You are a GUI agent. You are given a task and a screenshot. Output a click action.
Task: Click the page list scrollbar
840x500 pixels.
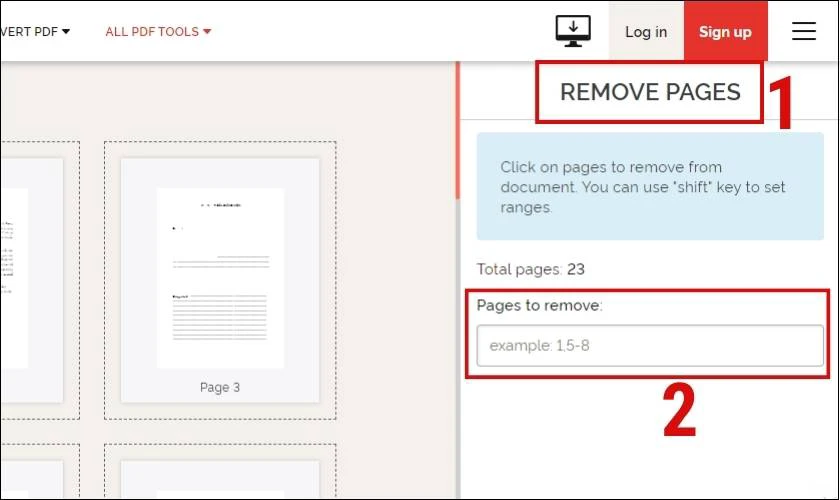[458, 131]
